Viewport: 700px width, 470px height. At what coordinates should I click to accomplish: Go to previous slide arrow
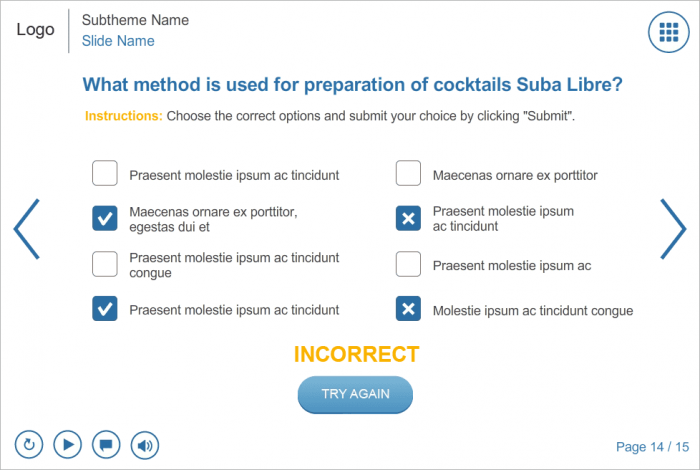click(27, 229)
